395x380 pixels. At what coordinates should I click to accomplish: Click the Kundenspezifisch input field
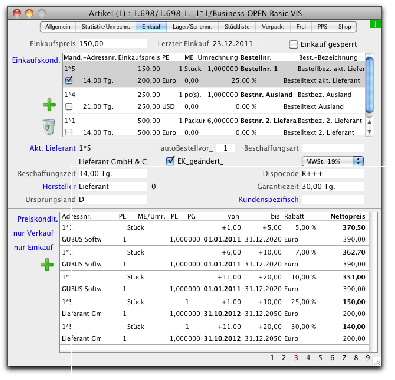pos(333,199)
